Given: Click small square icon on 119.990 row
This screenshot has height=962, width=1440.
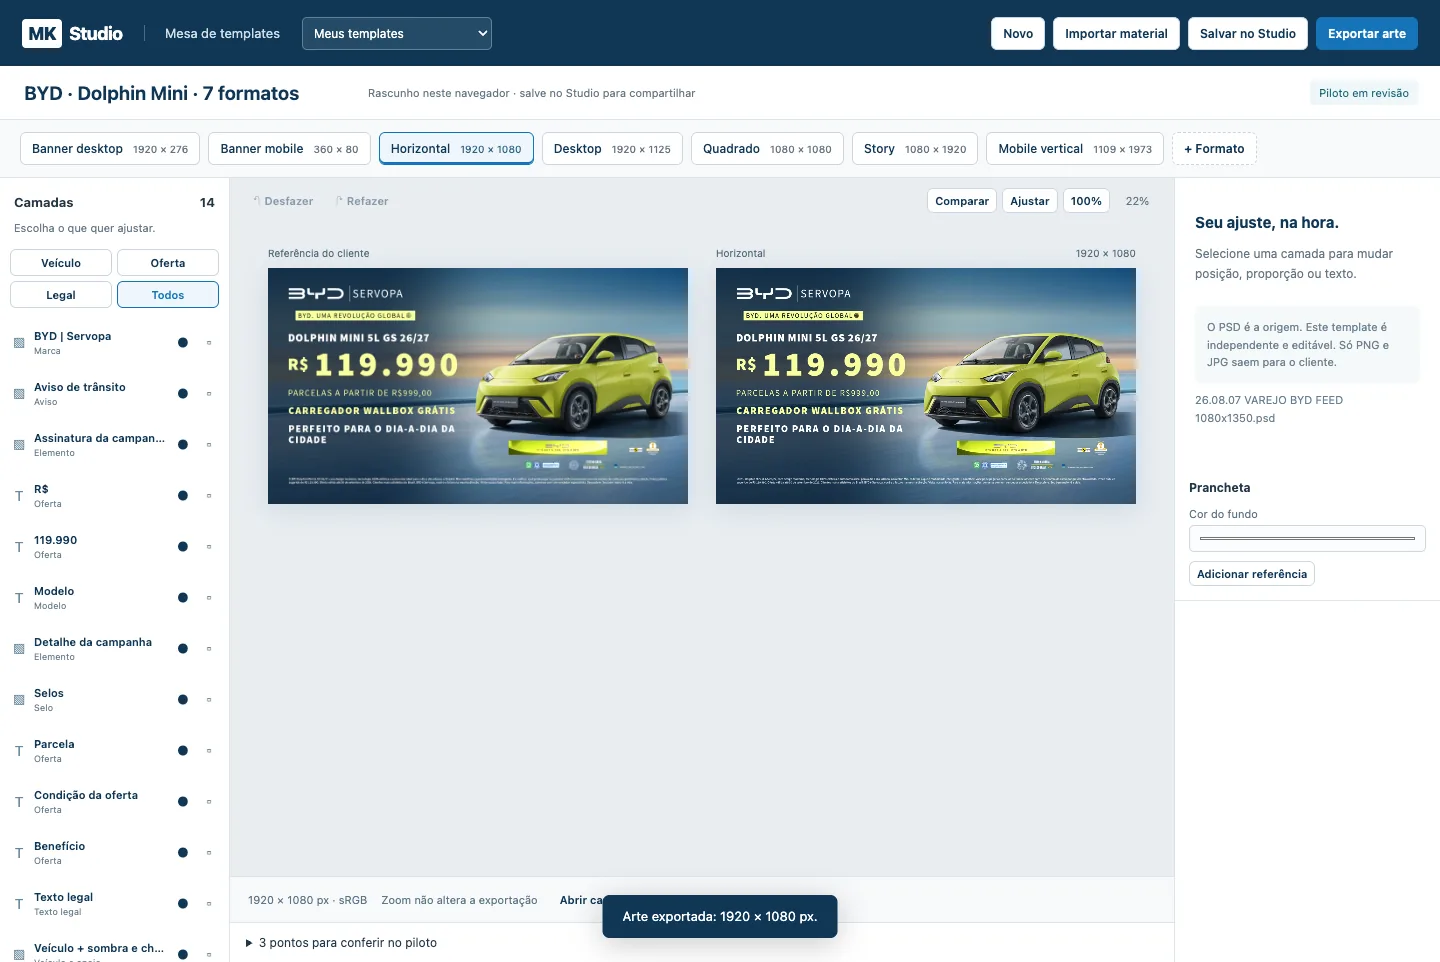Looking at the screenshot, I should coord(209,547).
